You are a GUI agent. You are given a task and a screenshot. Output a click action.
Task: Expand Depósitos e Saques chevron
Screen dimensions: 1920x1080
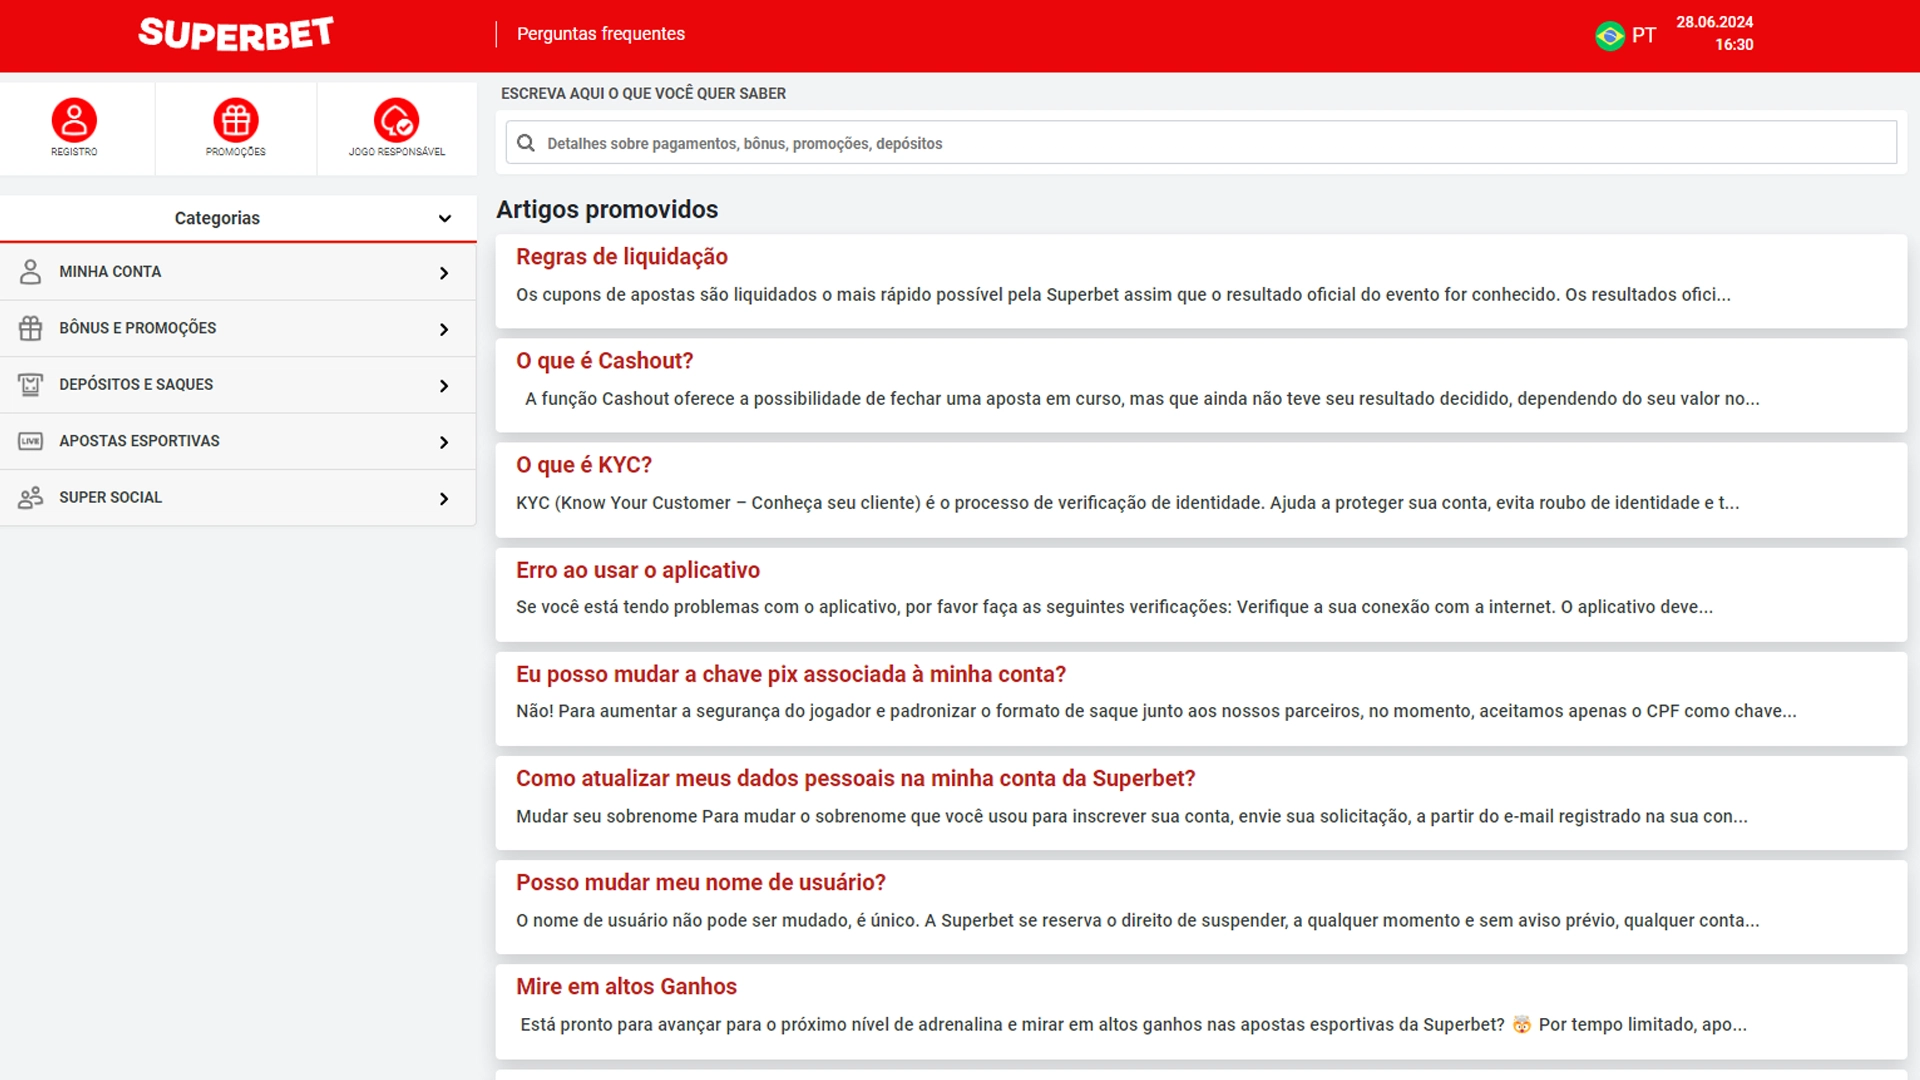tap(444, 386)
